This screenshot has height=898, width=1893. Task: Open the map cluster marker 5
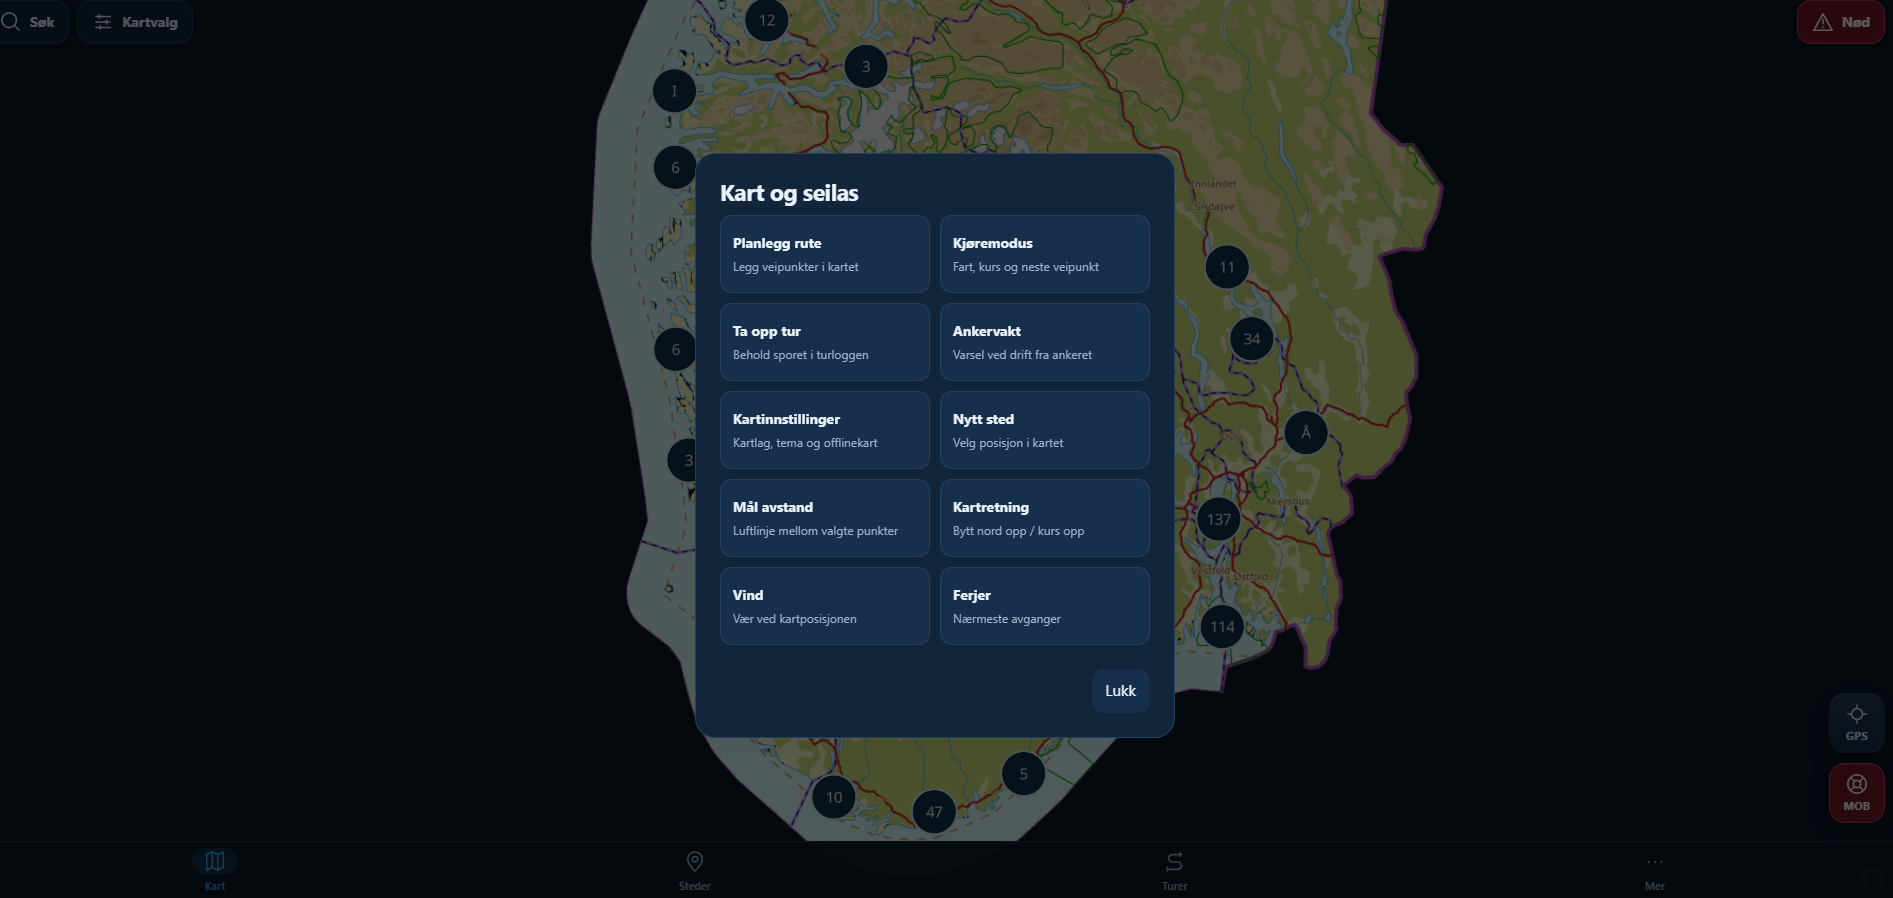coord(1023,774)
